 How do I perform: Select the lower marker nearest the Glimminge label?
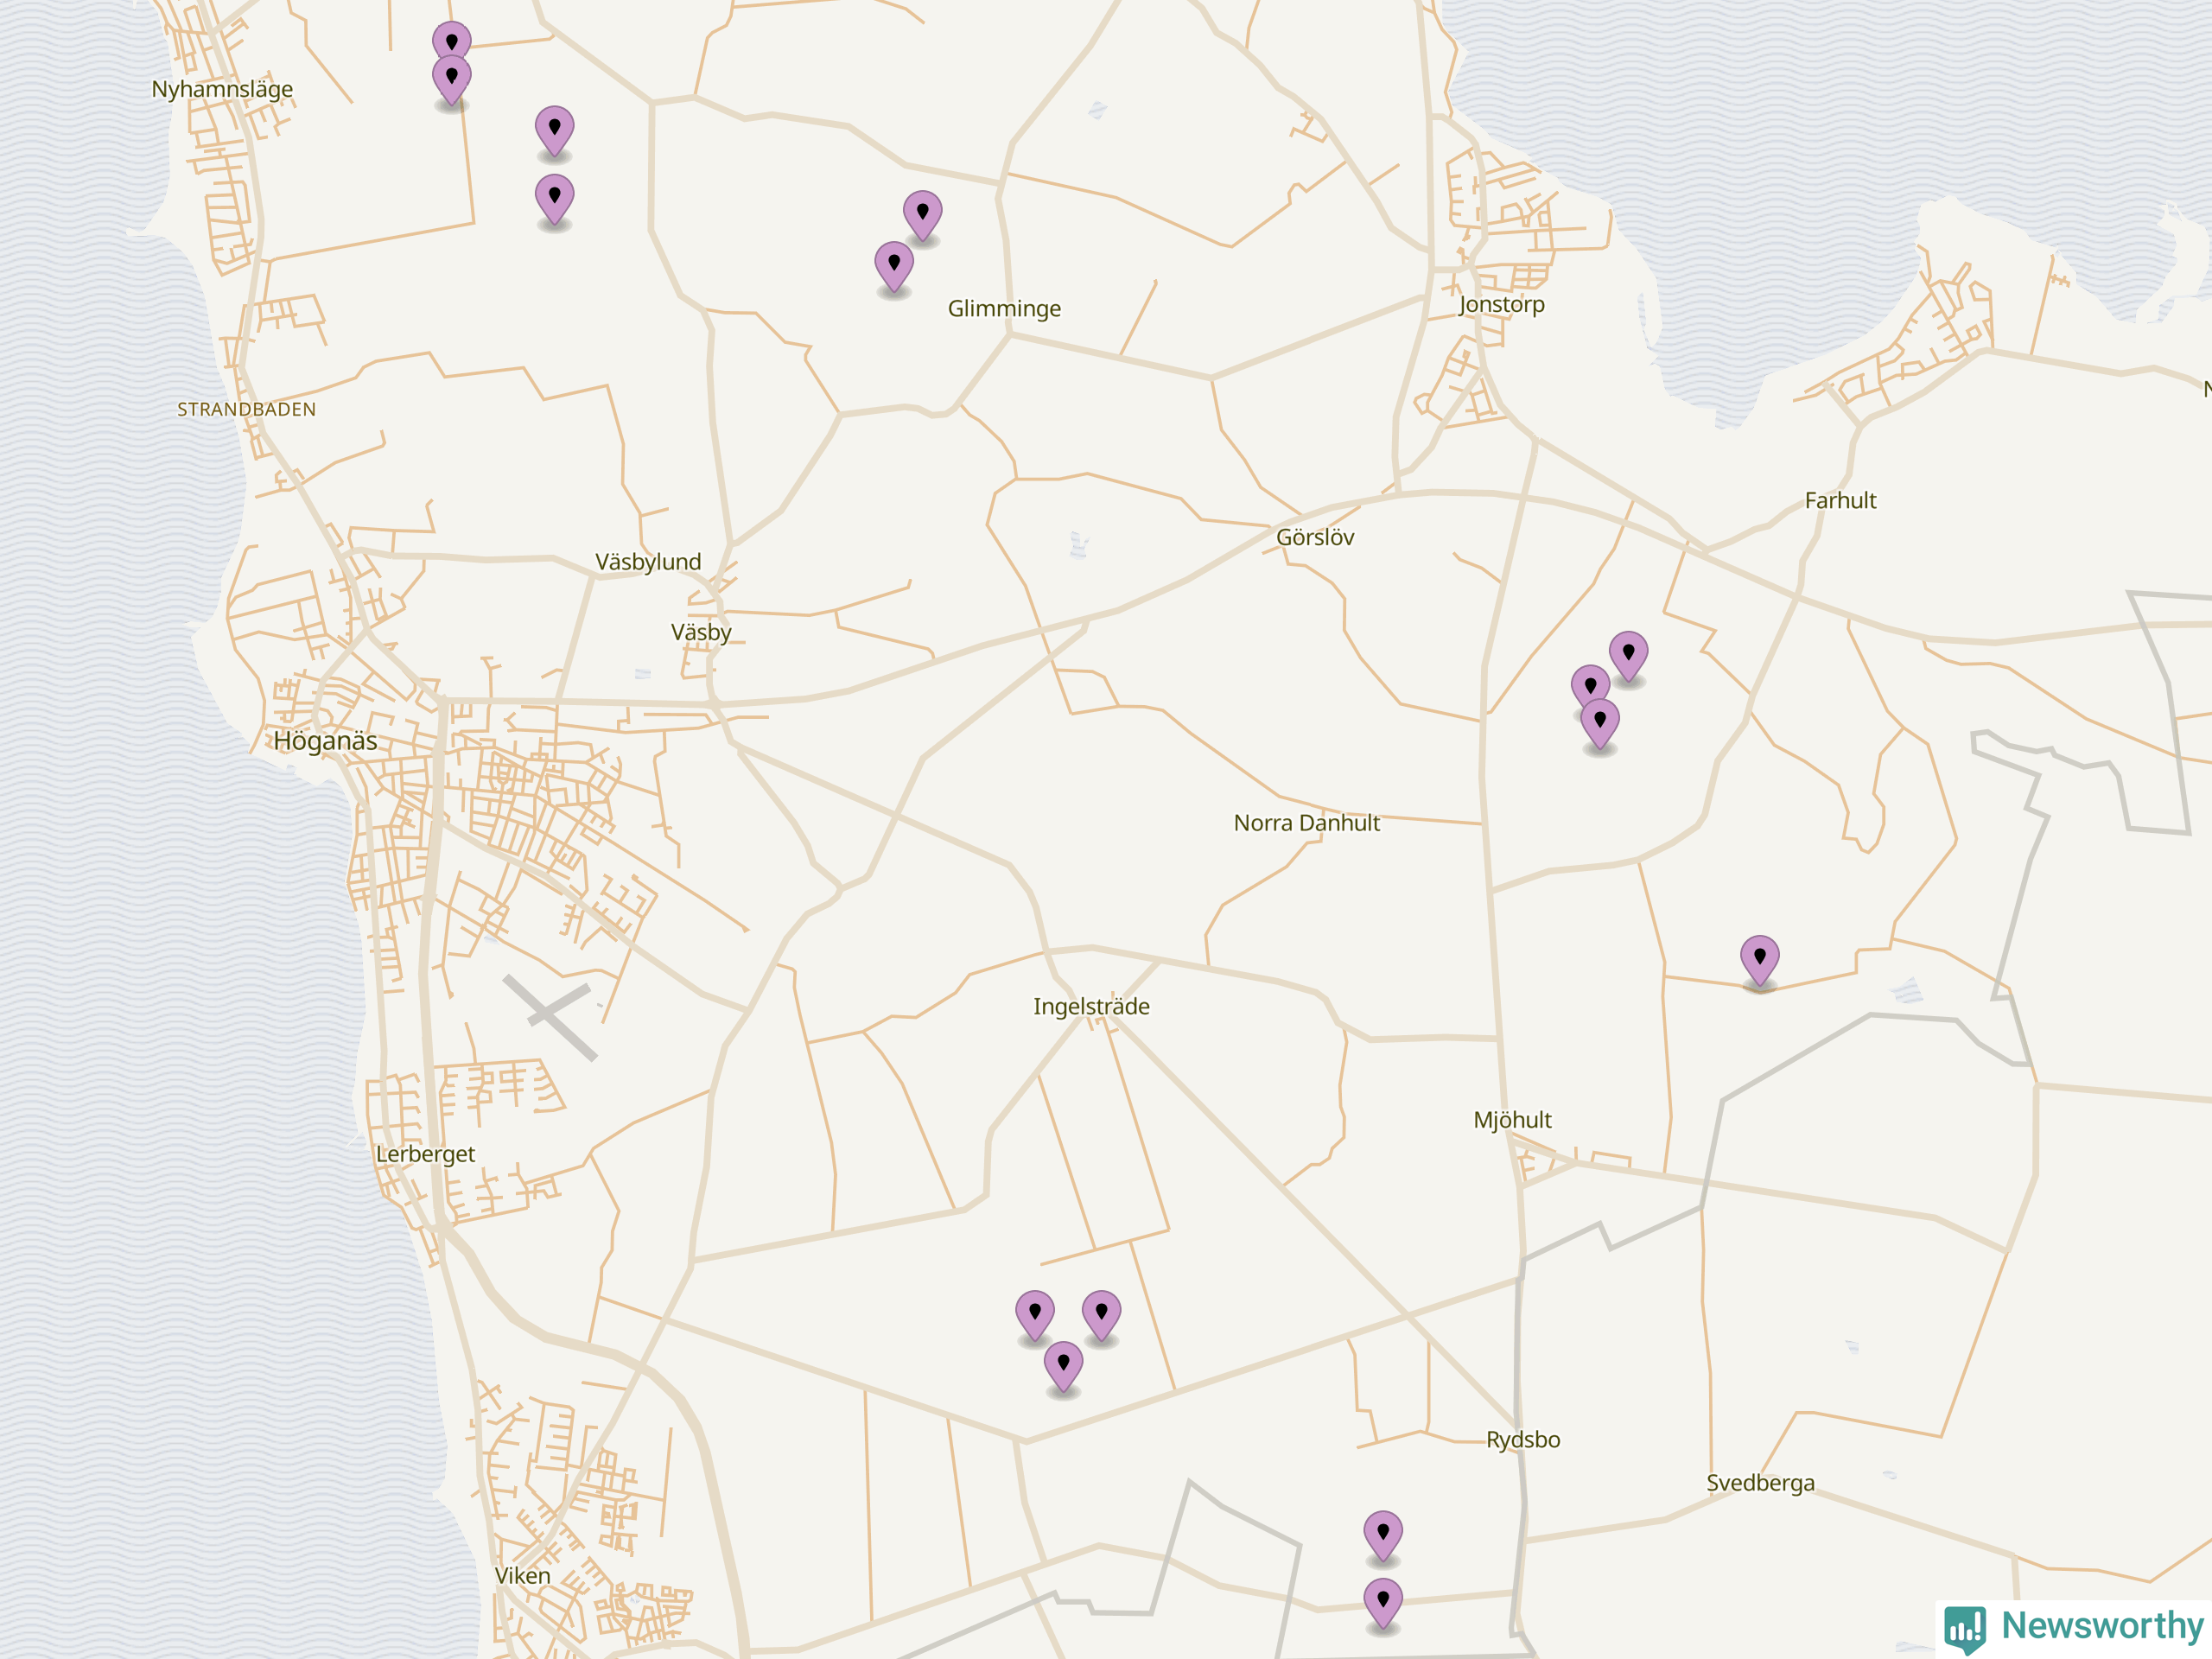(x=894, y=266)
